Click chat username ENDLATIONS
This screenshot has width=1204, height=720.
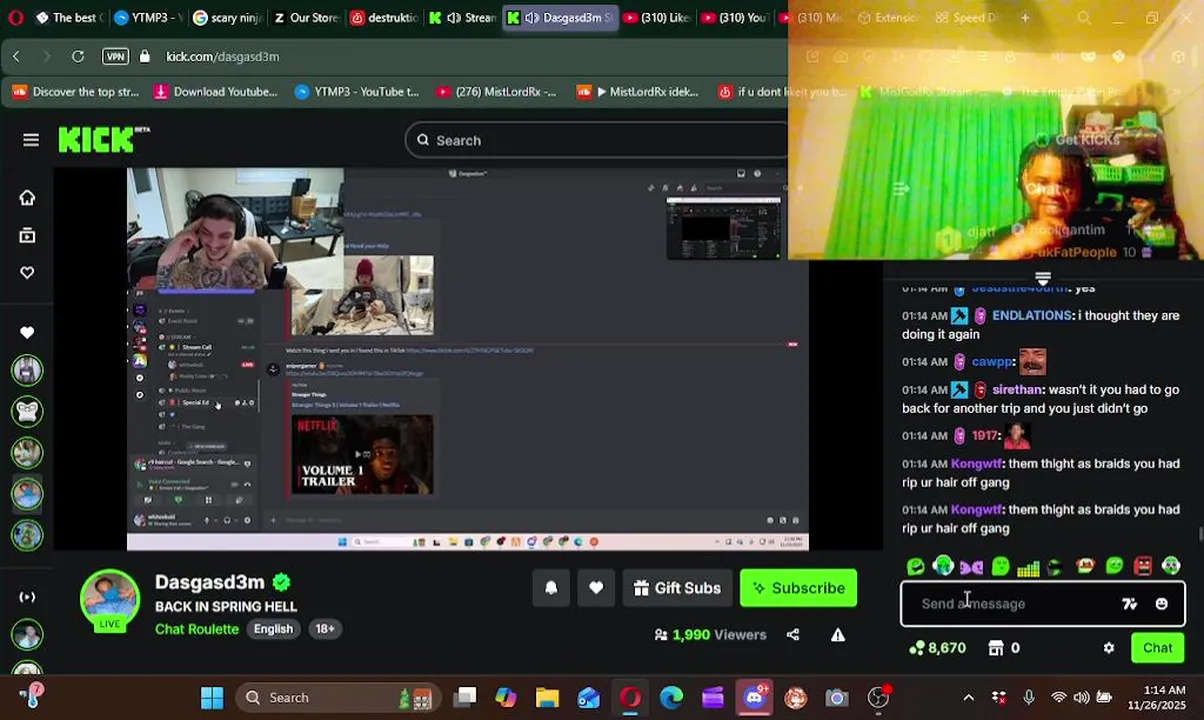click(1032, 315)
